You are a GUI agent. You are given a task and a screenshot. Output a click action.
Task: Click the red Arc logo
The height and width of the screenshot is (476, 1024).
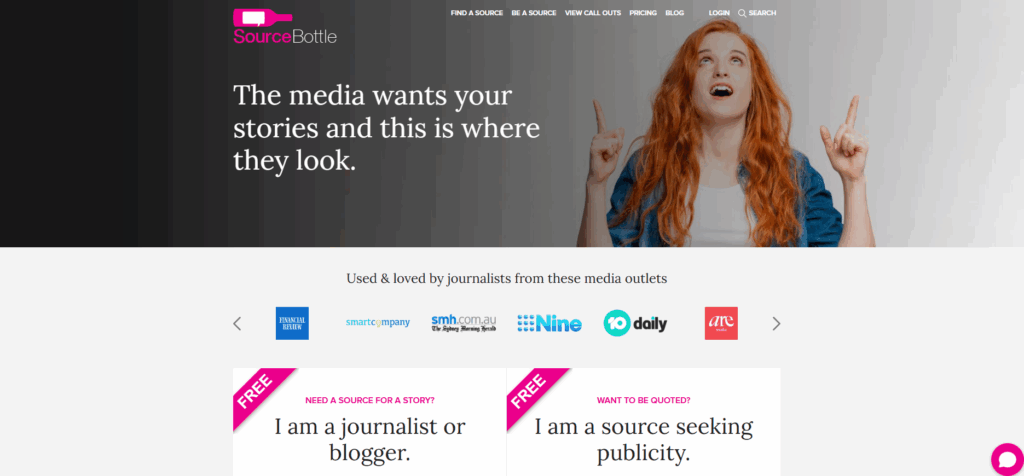click(x=721, y=323)
